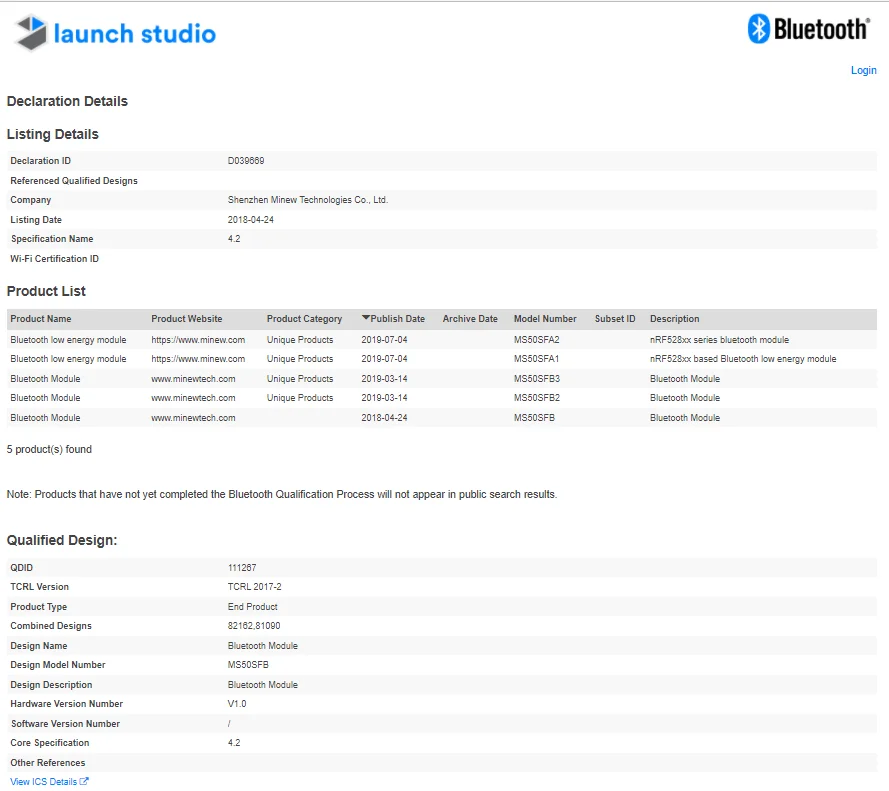The height and width of the screenshot is (791, 889).
Task: Click the Bluetooth logo
Action: (808, 29)
